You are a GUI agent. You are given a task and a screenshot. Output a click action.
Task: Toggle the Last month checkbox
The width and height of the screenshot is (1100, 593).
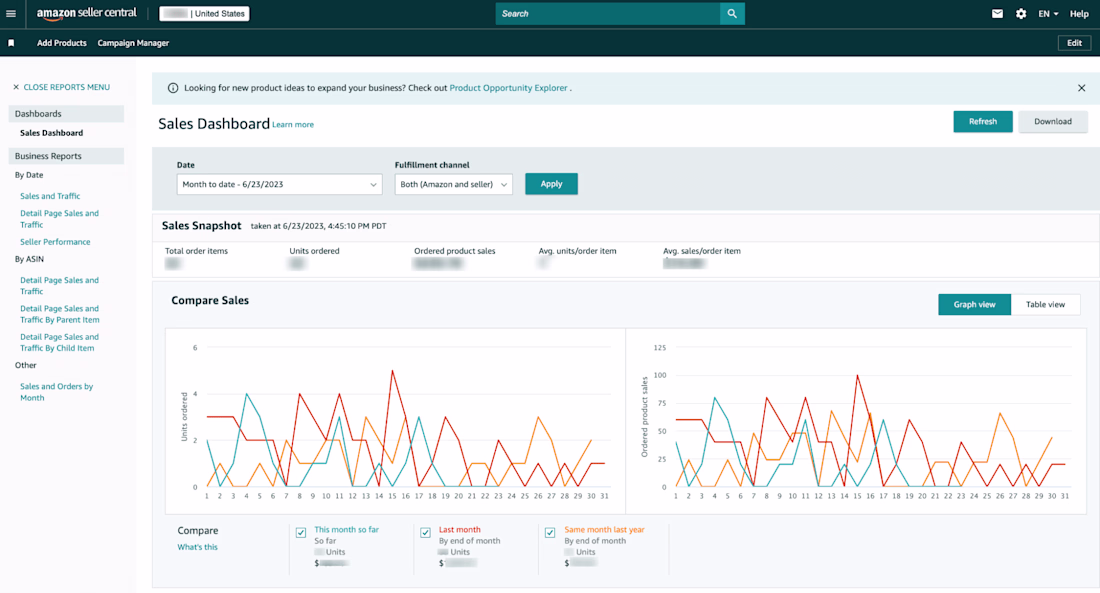tap(425, 533)
